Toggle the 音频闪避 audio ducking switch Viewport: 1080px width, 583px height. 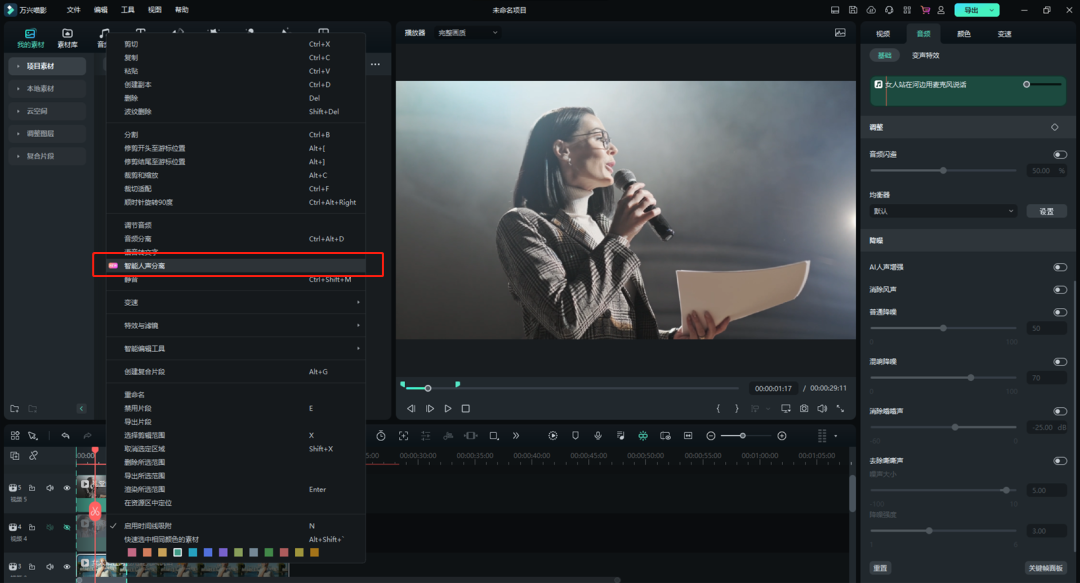(1060, 154)
